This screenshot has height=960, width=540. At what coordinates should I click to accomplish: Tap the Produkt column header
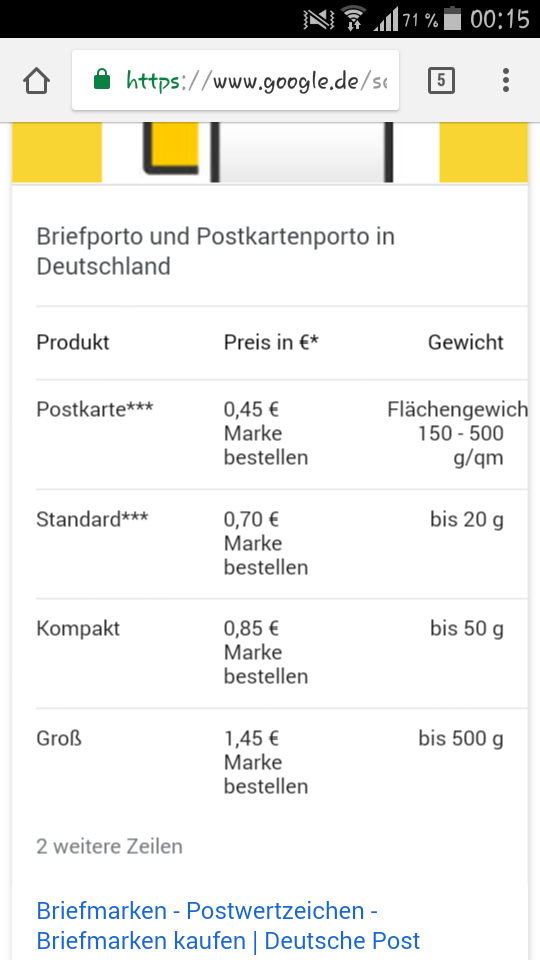[73, 342]
